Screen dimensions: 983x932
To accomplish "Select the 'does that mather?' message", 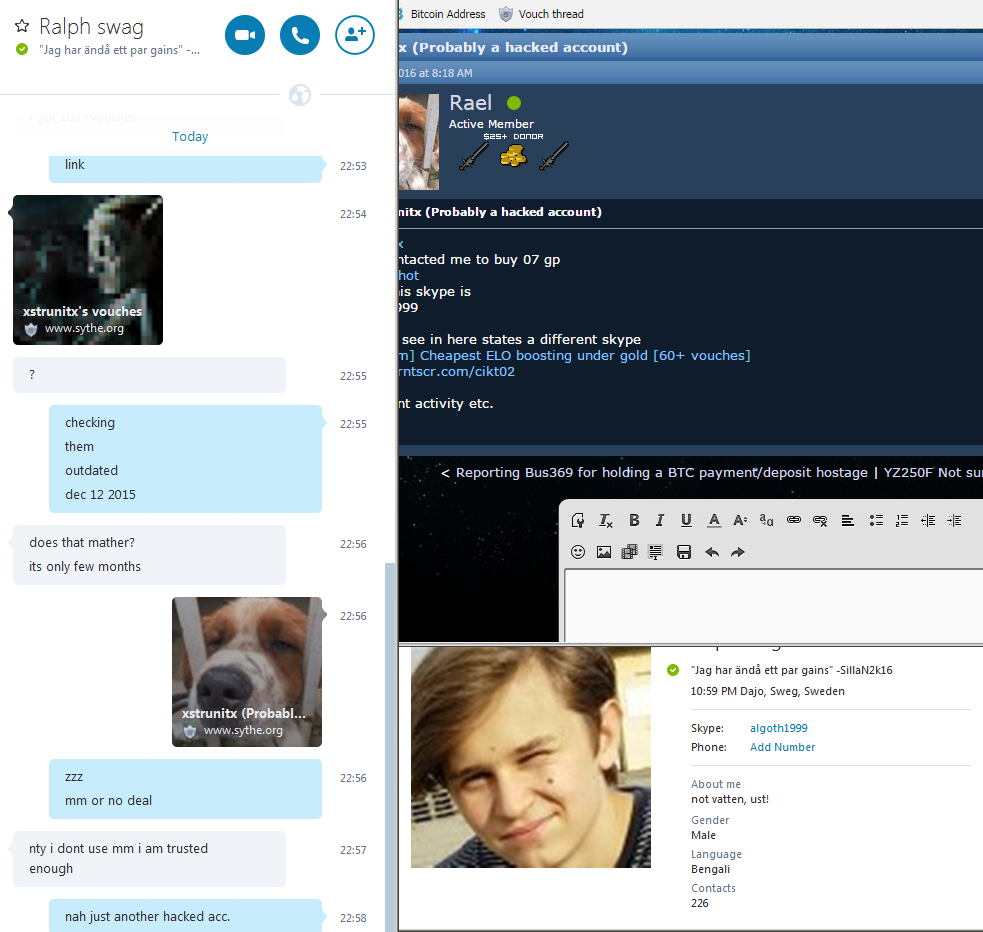I will pos(81,542).
